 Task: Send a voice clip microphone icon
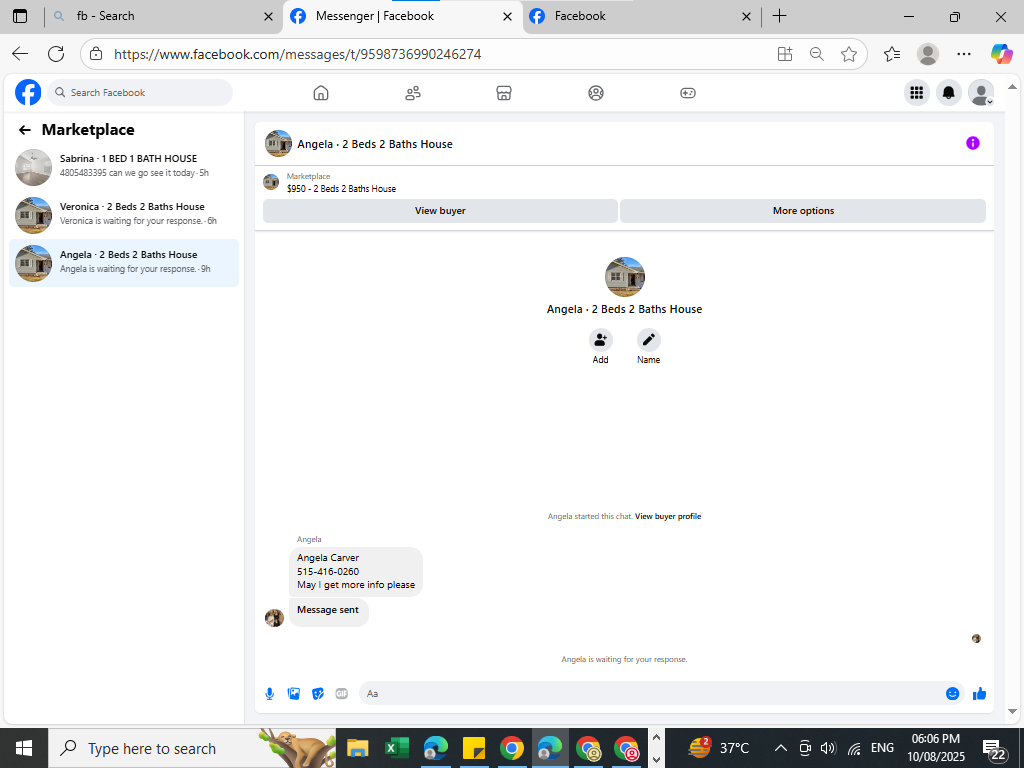269,694
